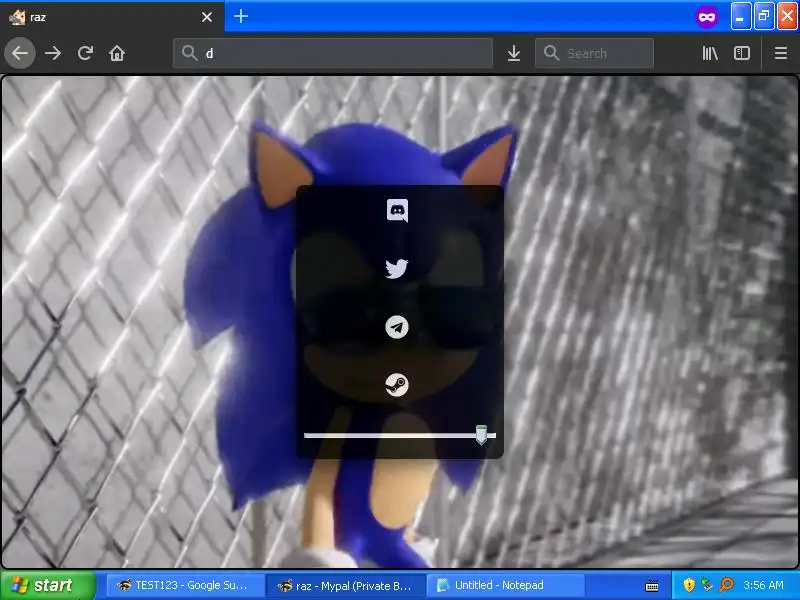Viewport: 800px width, 600px height.
Task: Click the magnifier search tray icon
Action: (726, 585)
